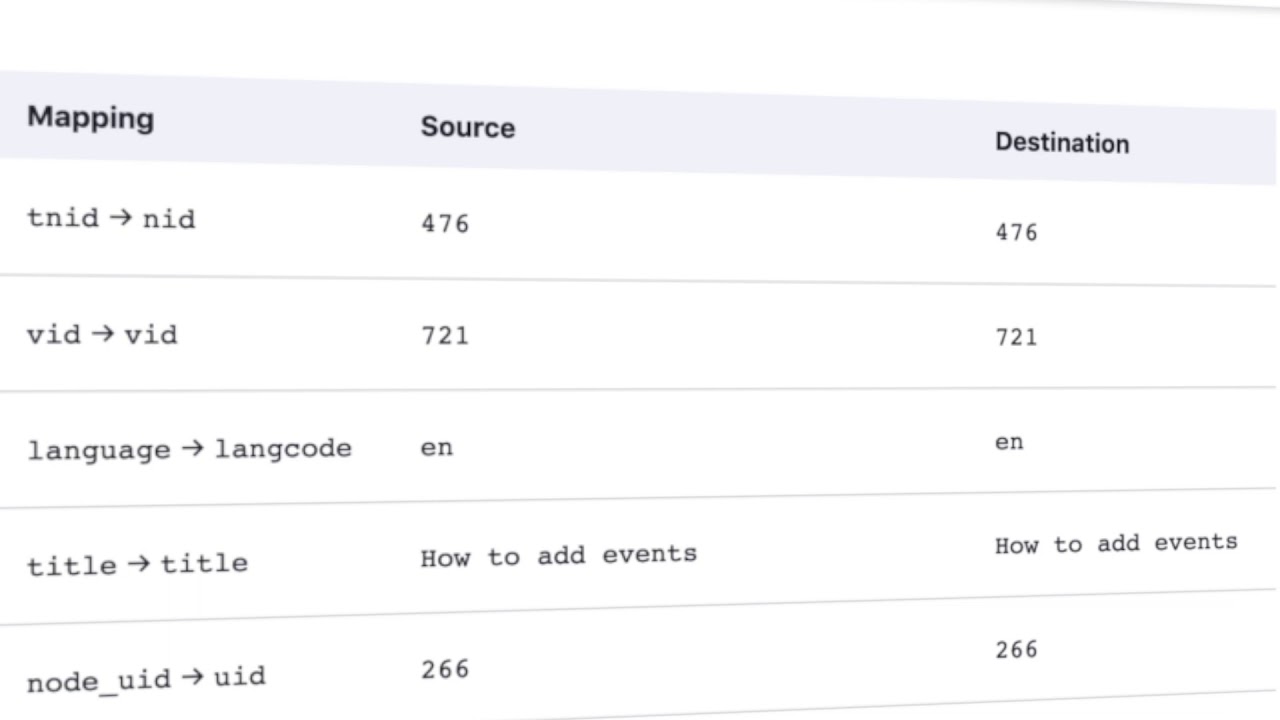1280x720 pixels.
Task: Select Source value 266 in the node_uid row
Action: click(x=445, y=668)
